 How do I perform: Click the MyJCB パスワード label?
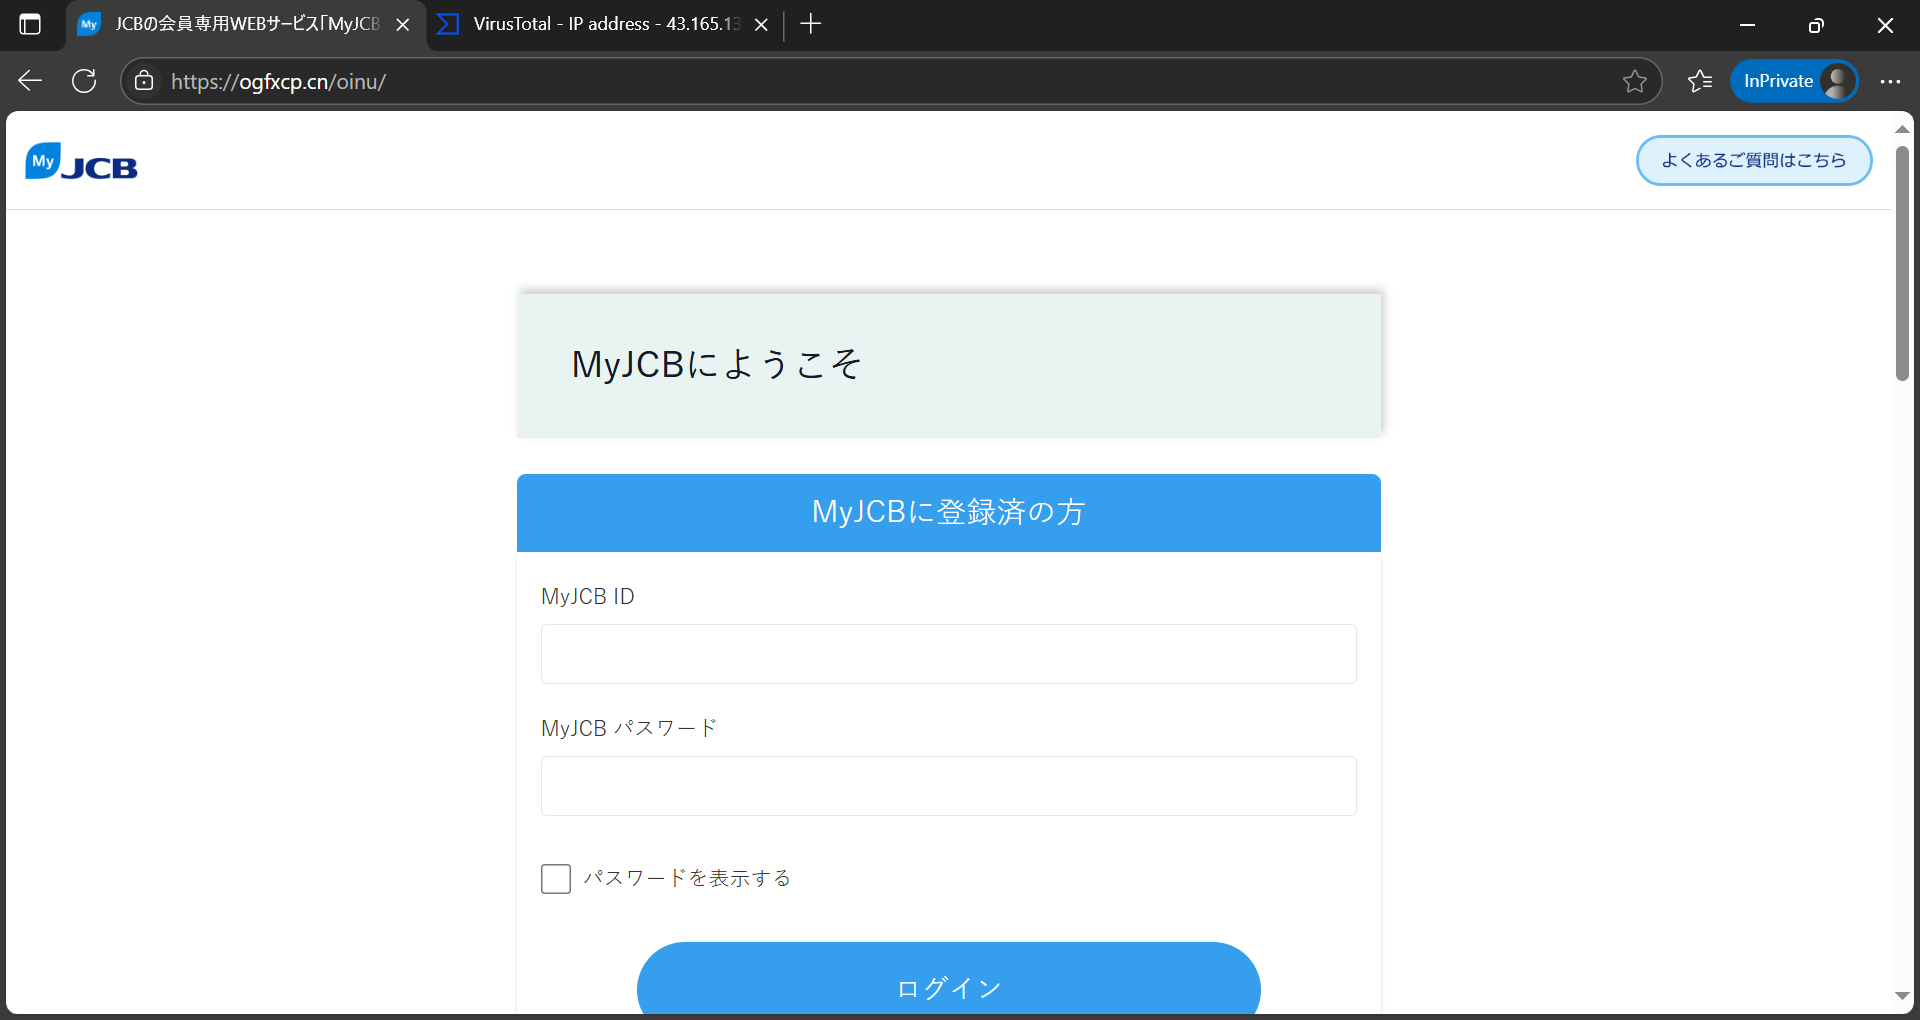pyautogui.click(x=629, y=728)
